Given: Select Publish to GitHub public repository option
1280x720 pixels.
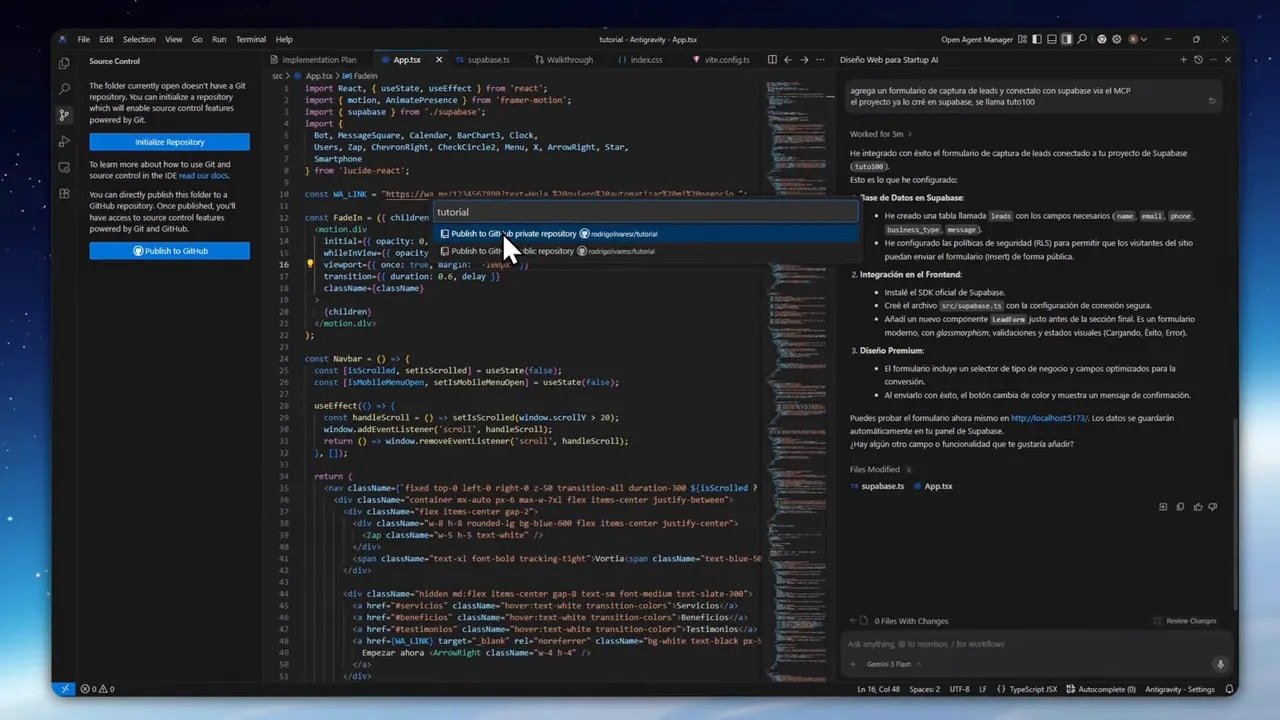Looking at the screenshot, I should 647,251.
